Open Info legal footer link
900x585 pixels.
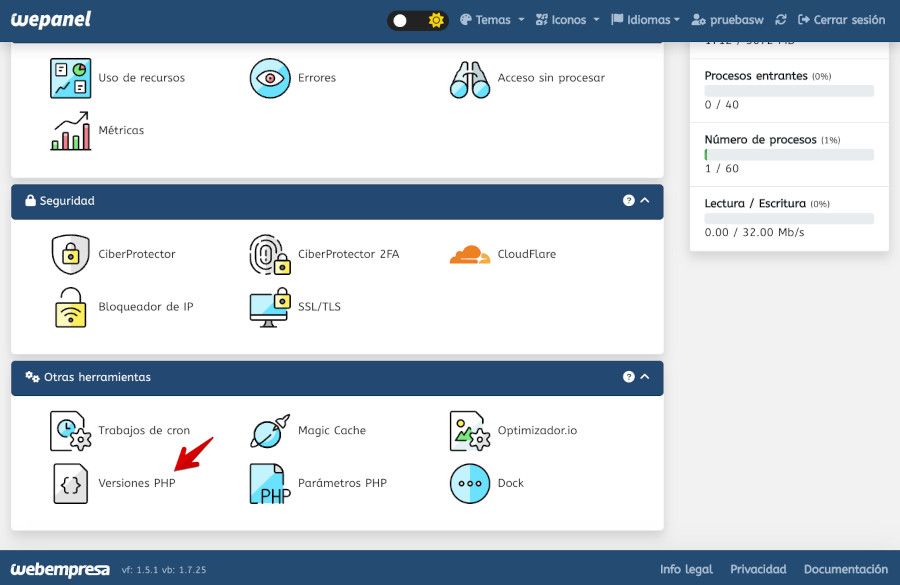tap(686, 569)
